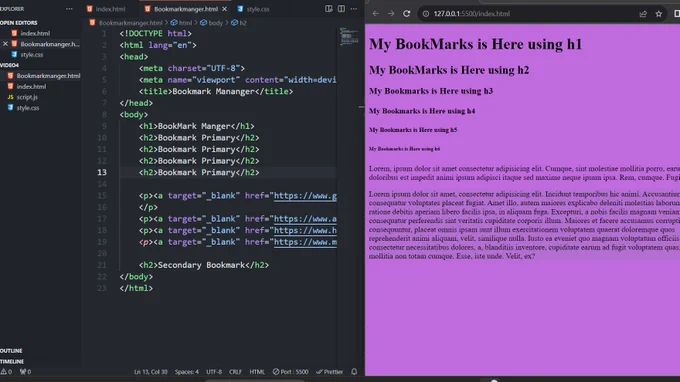The height and width of the screenshot is (382, 680).
Task: Switch to the index.html editor tab
Action: tap(106, 9)
